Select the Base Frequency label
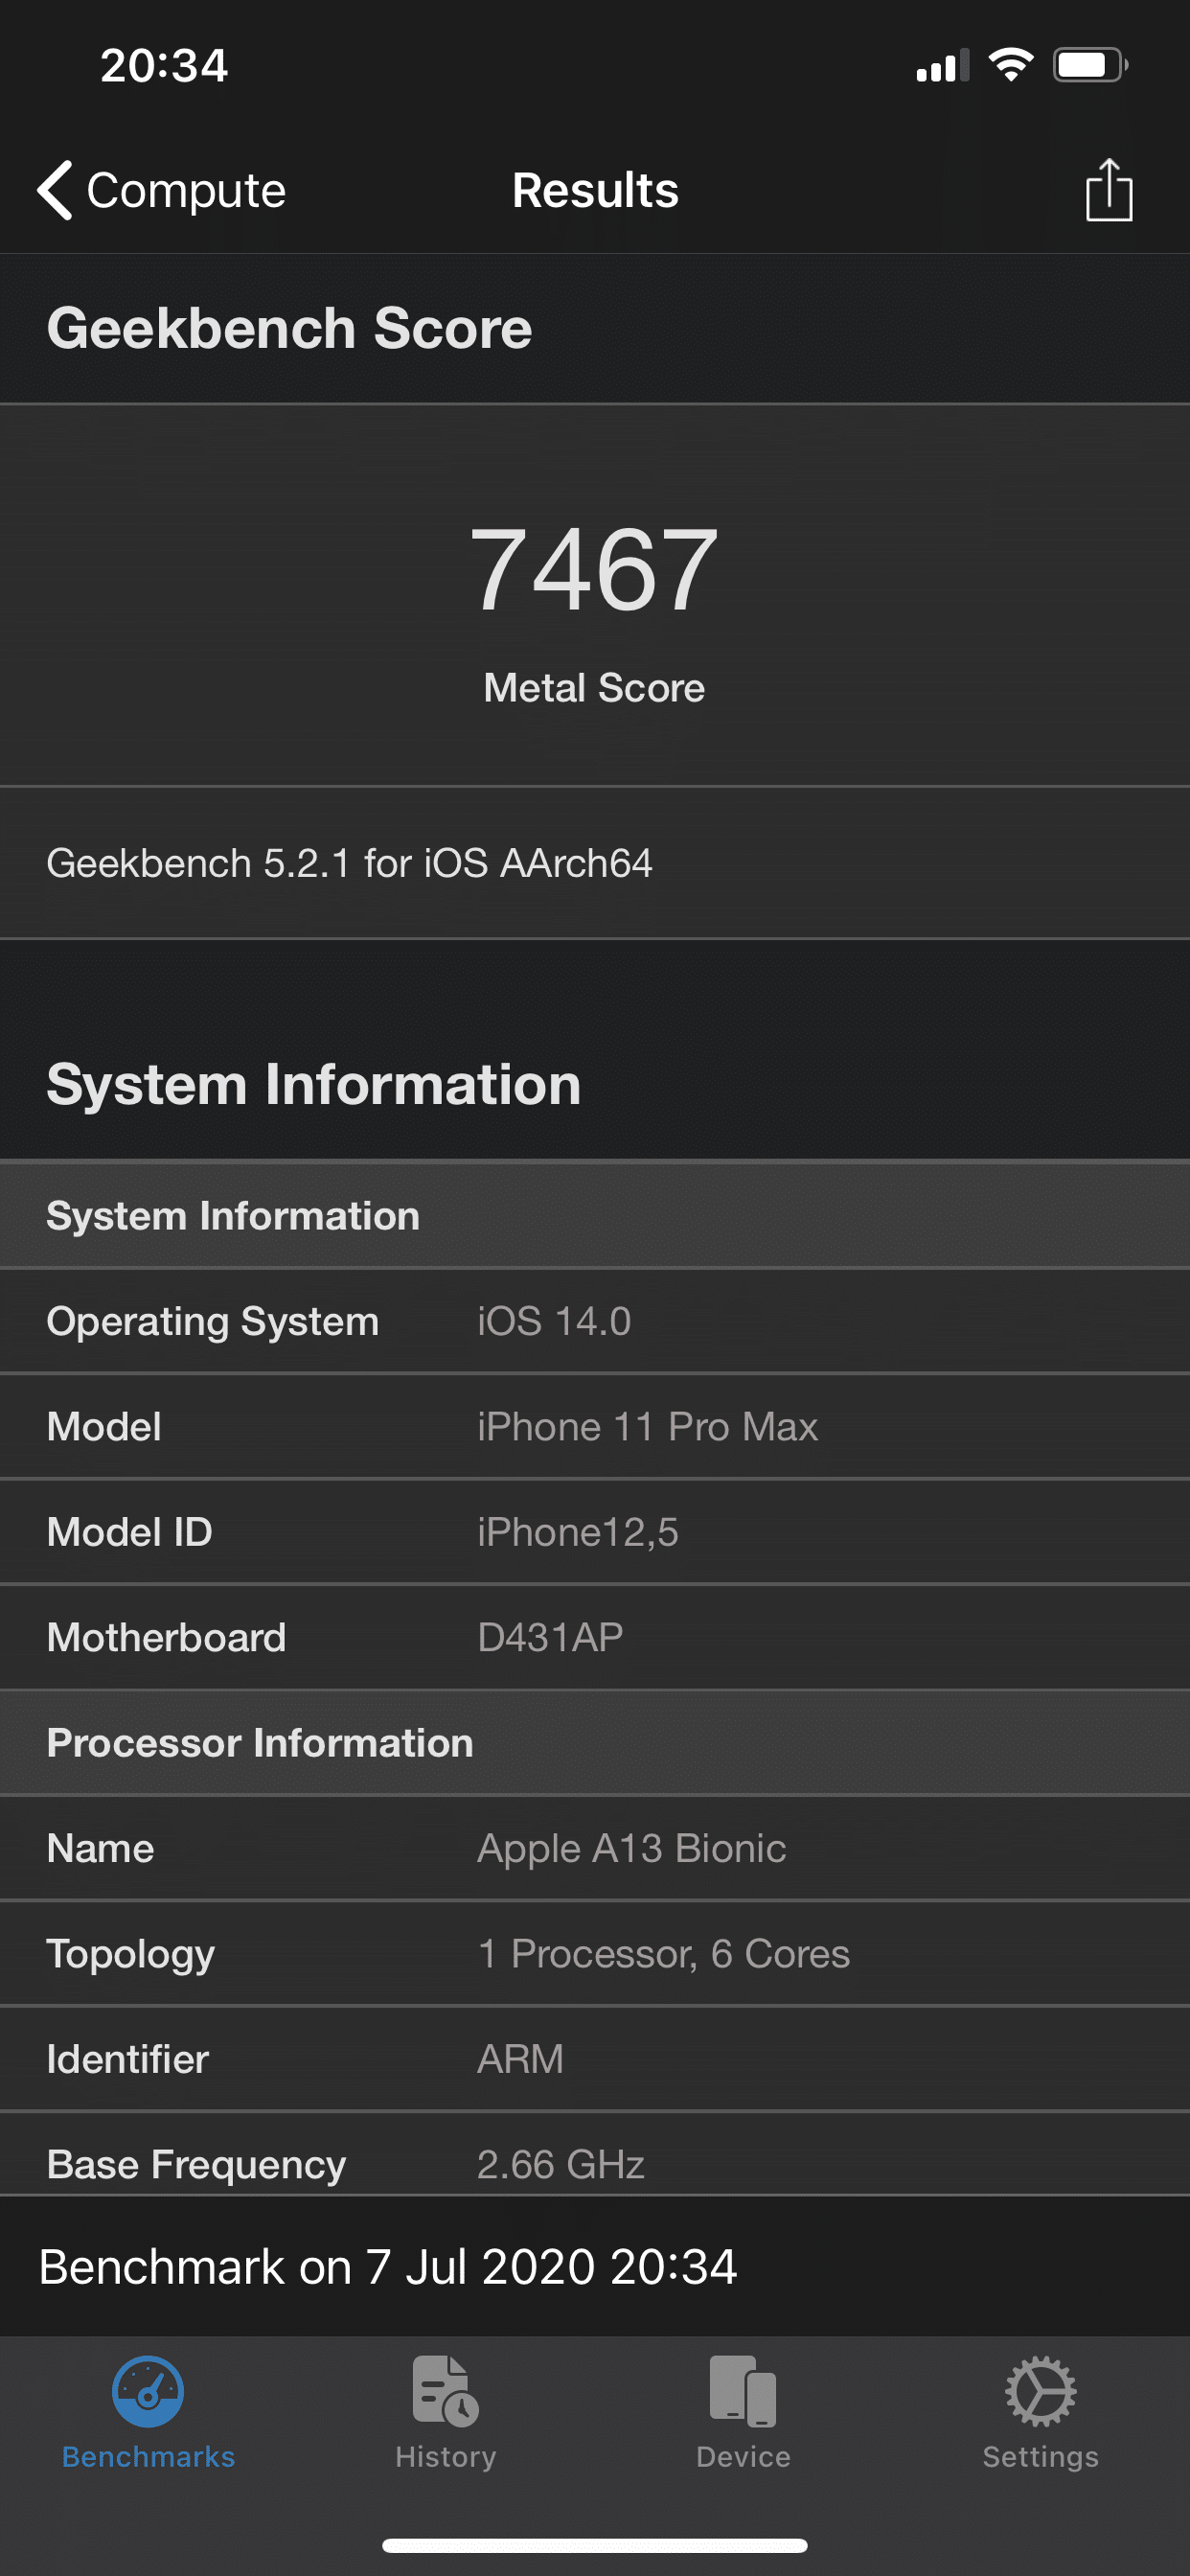This screenshot has width=1190, height=2576. point(196,2165)
